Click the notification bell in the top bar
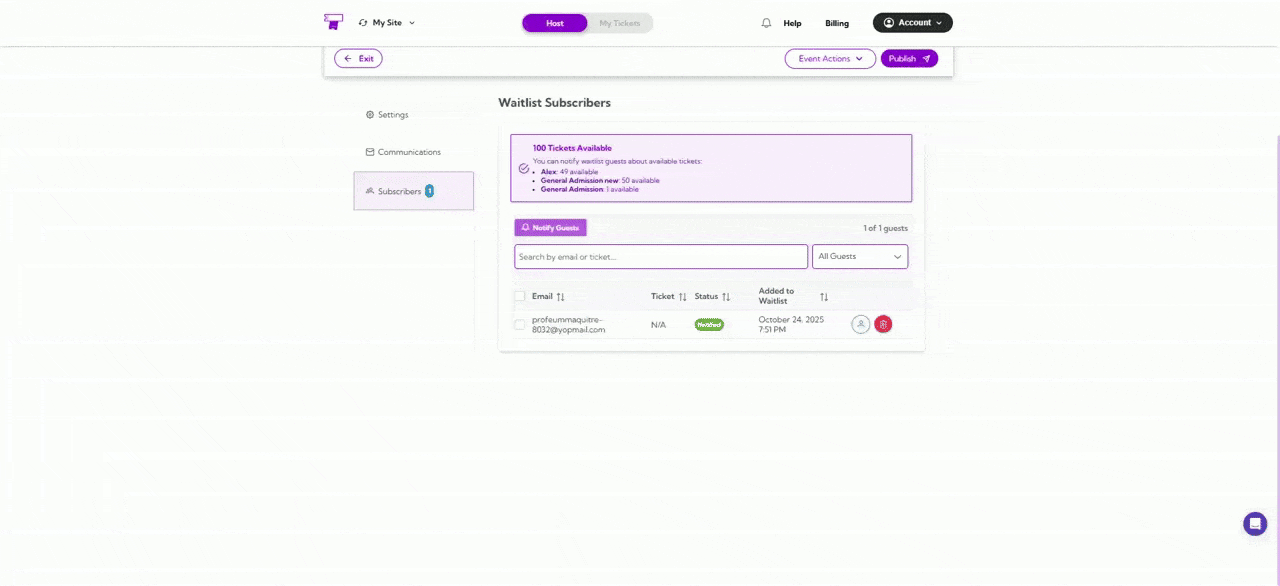 pyautogui.click(x=765, y=22)
